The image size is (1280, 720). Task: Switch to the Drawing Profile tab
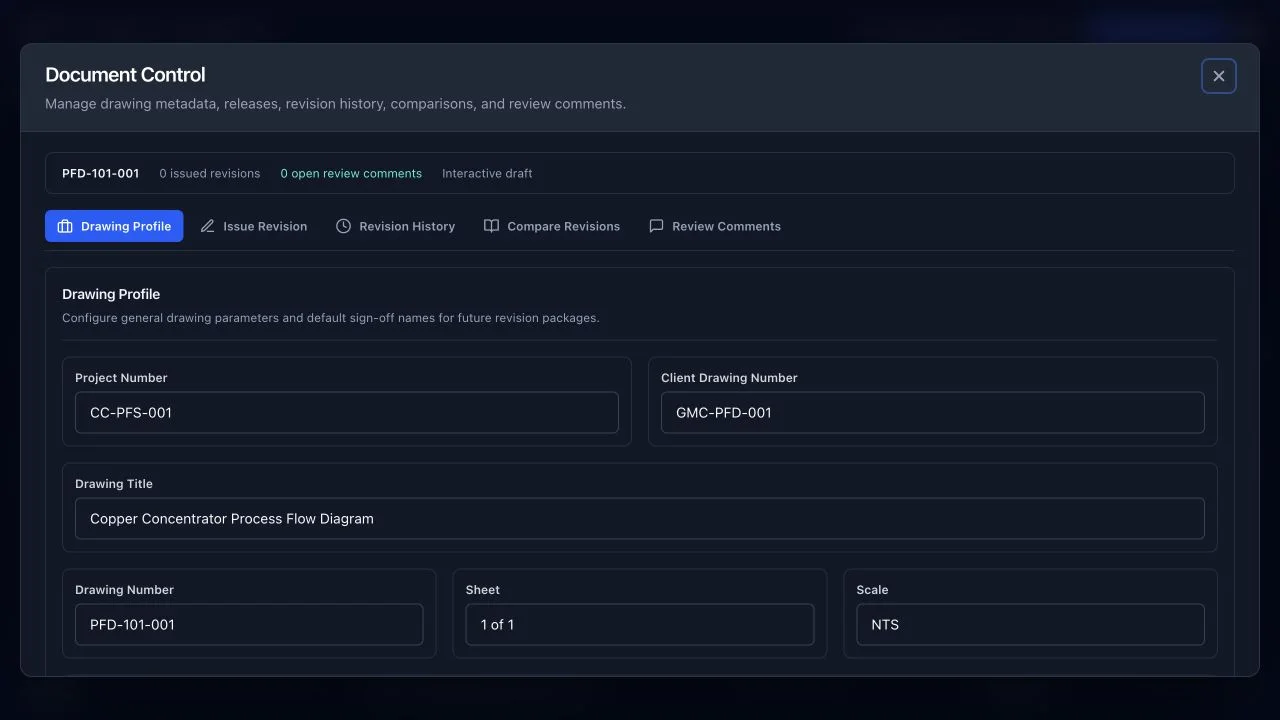(114, 226)
